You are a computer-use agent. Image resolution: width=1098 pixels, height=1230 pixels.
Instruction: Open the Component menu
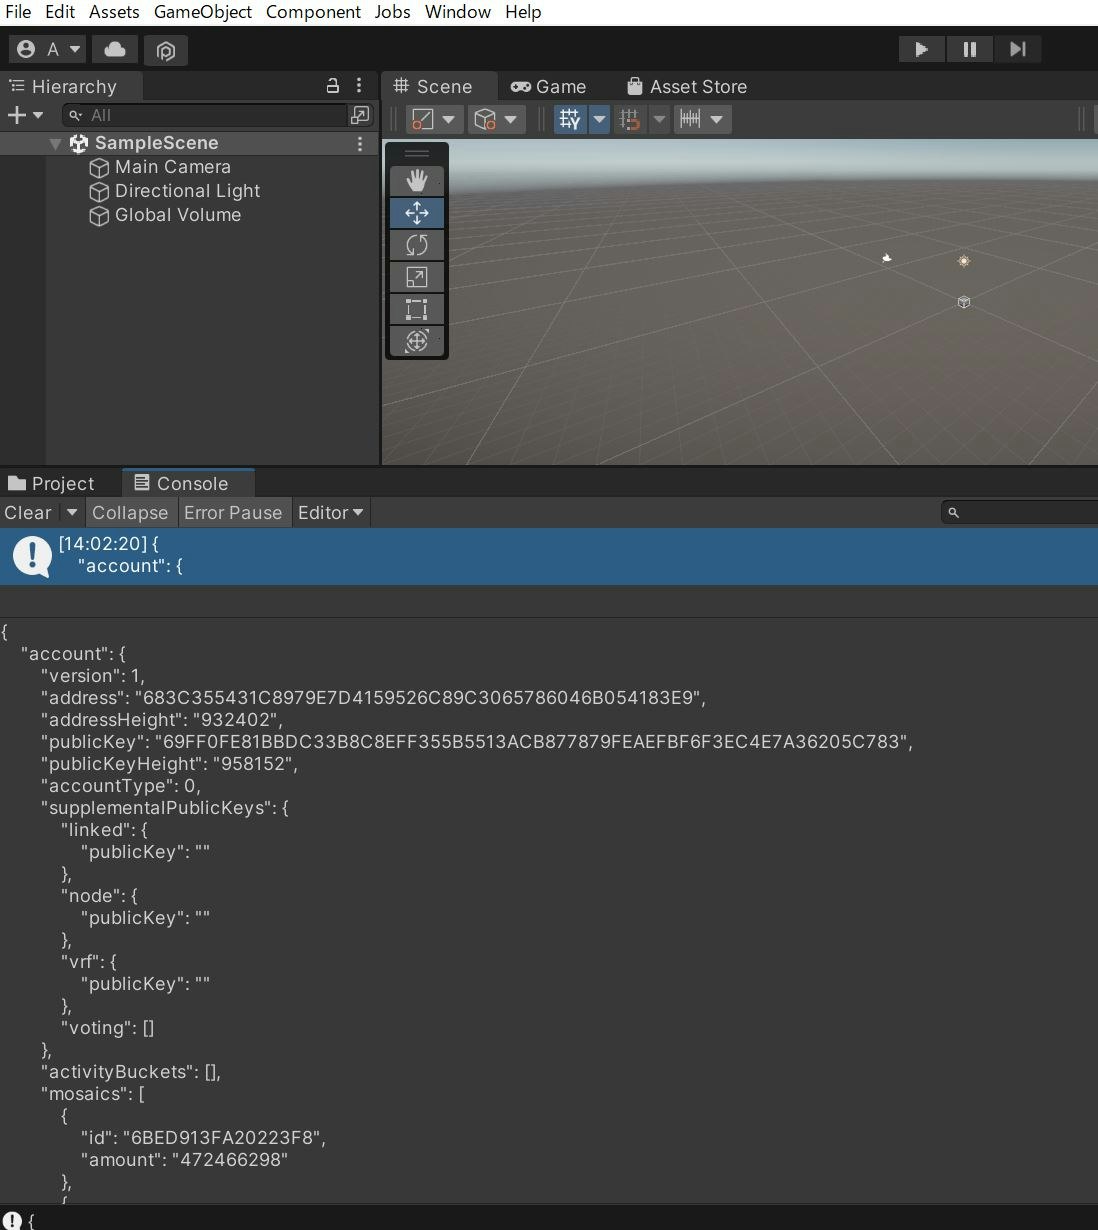[313, 12]
